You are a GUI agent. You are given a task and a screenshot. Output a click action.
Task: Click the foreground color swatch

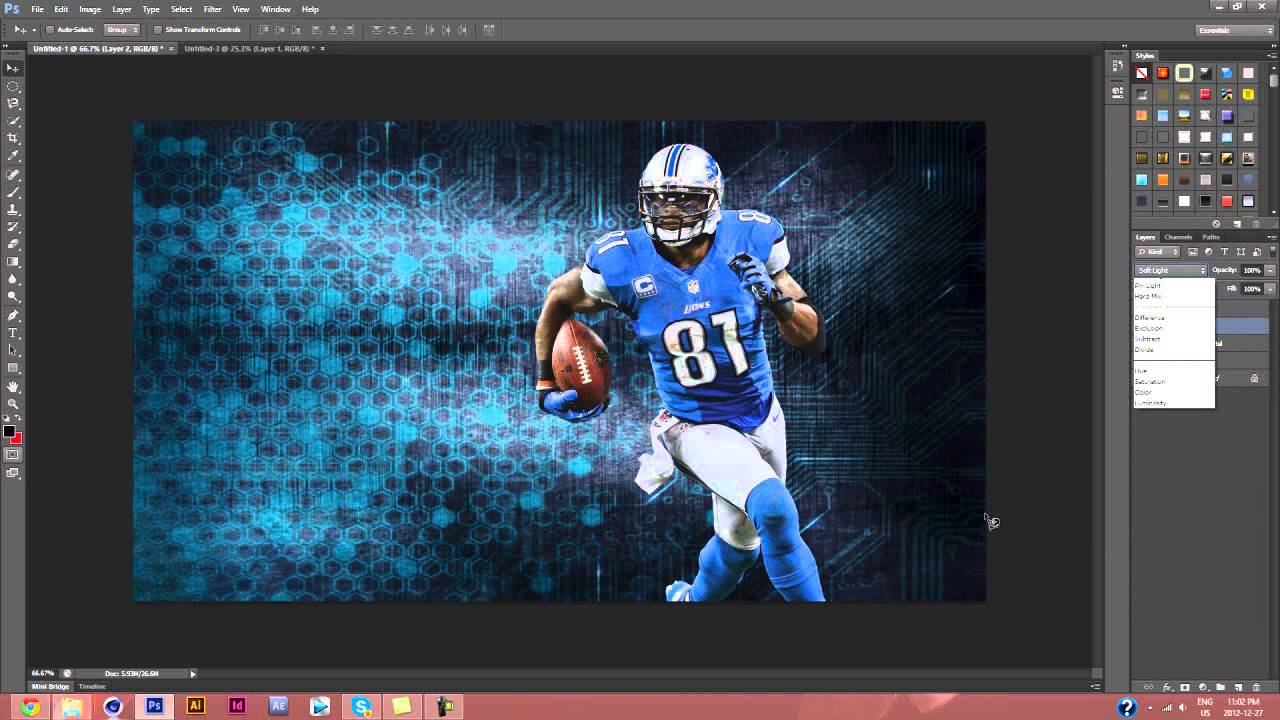(11, 432)
